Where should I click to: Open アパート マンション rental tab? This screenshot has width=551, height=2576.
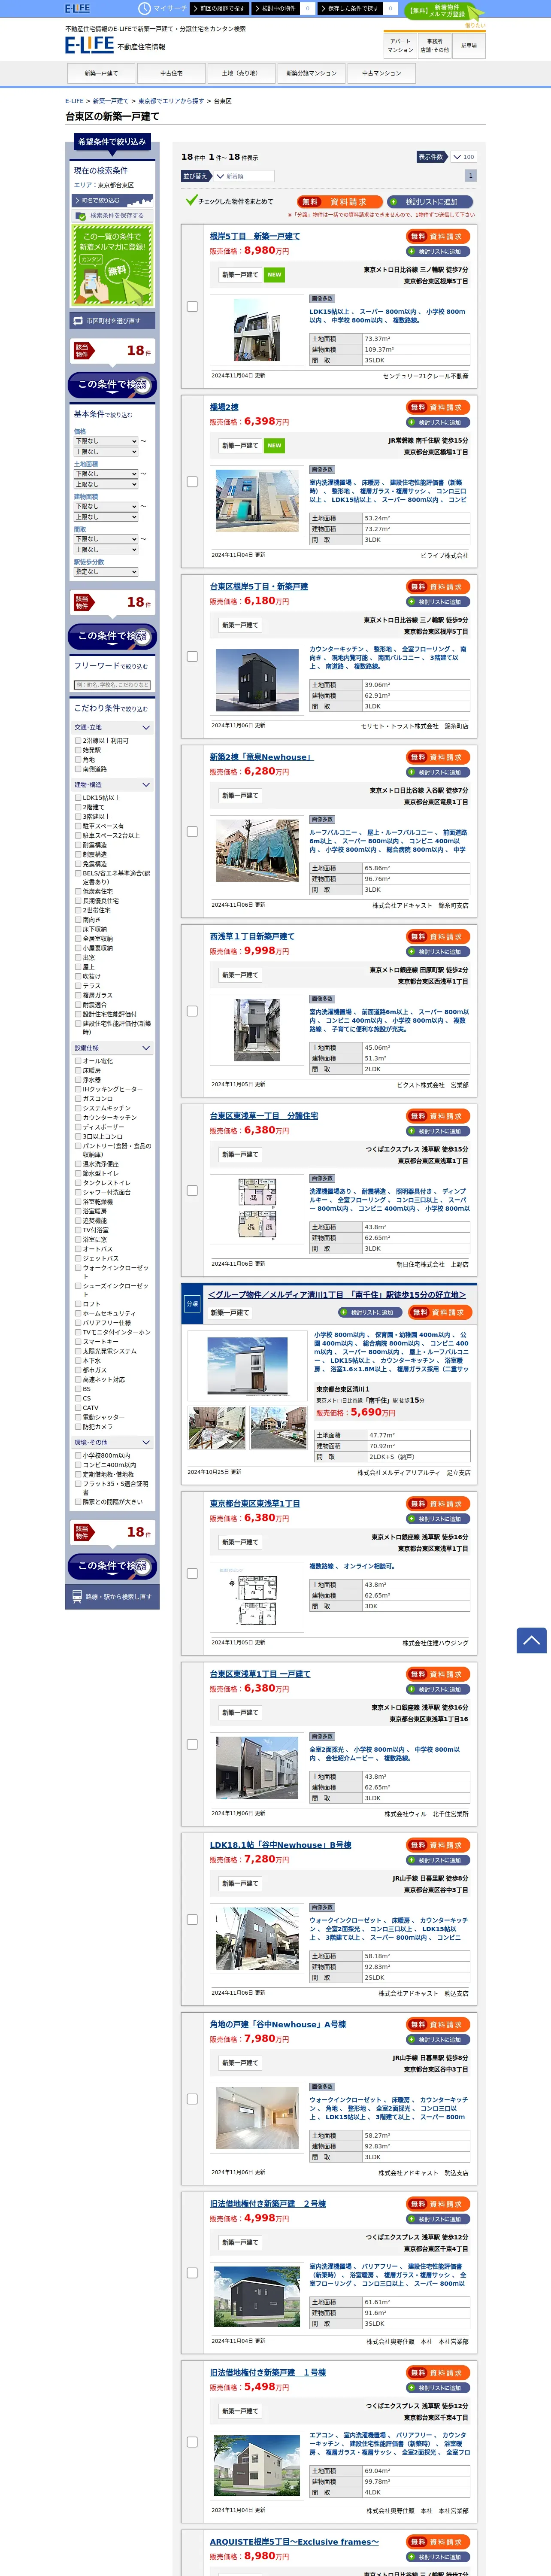400,45
